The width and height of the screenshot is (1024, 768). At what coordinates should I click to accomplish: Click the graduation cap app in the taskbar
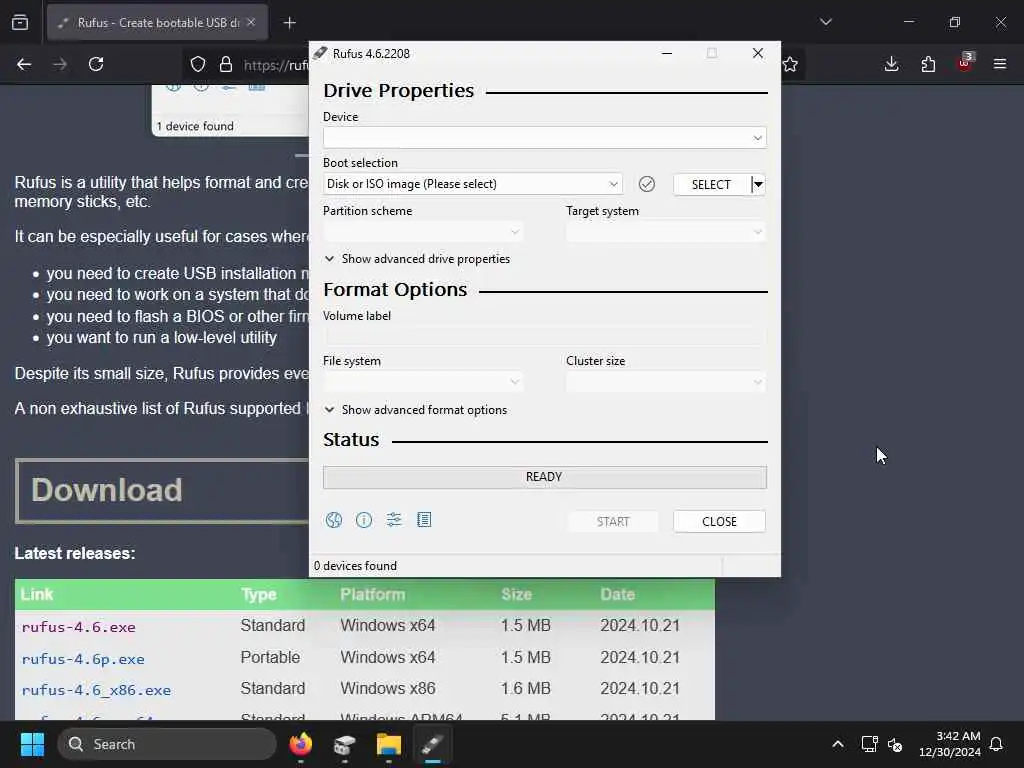344,744
